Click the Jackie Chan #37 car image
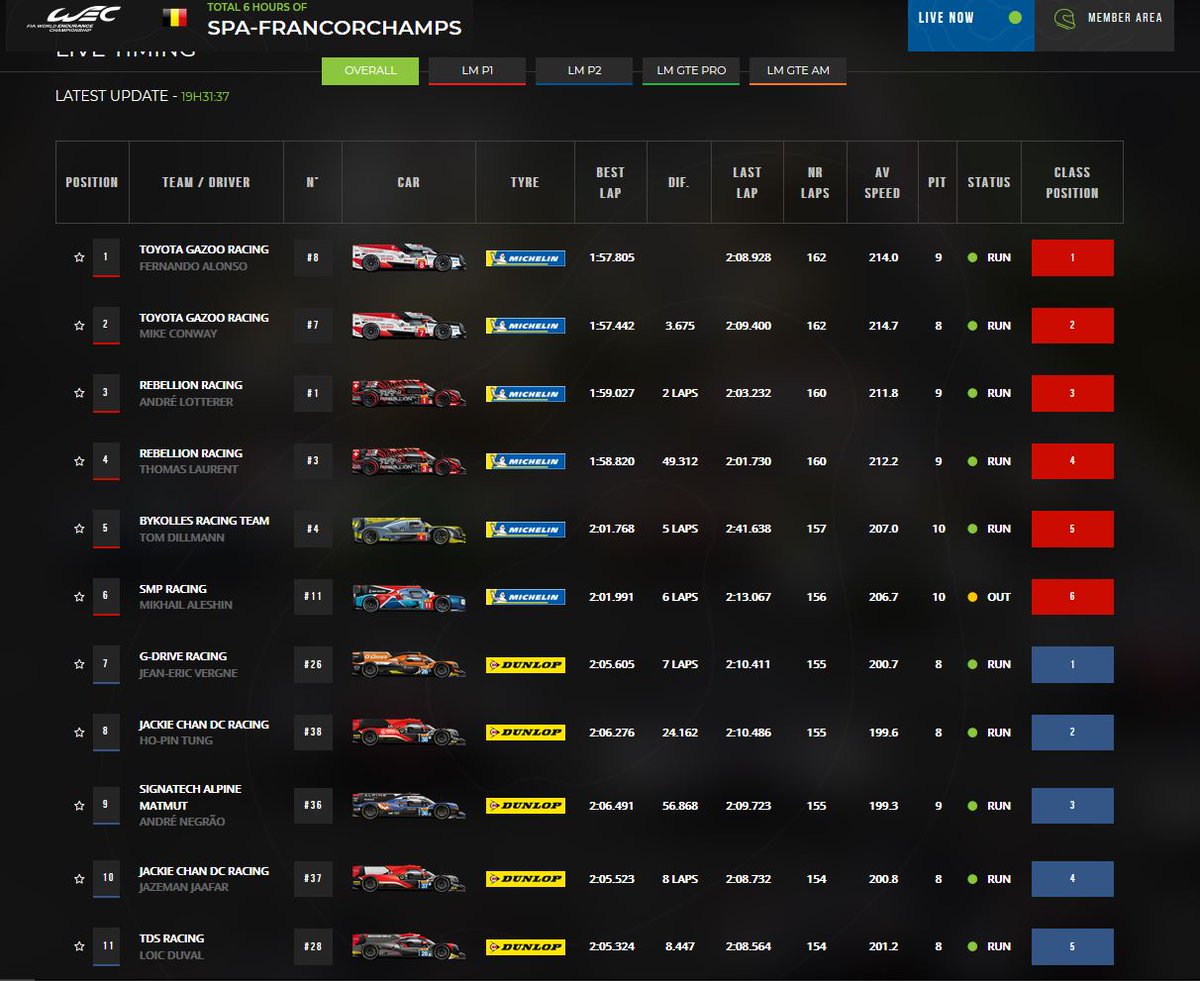The height and width of the screenshot is (981, 1200). [x=409, y=879]
